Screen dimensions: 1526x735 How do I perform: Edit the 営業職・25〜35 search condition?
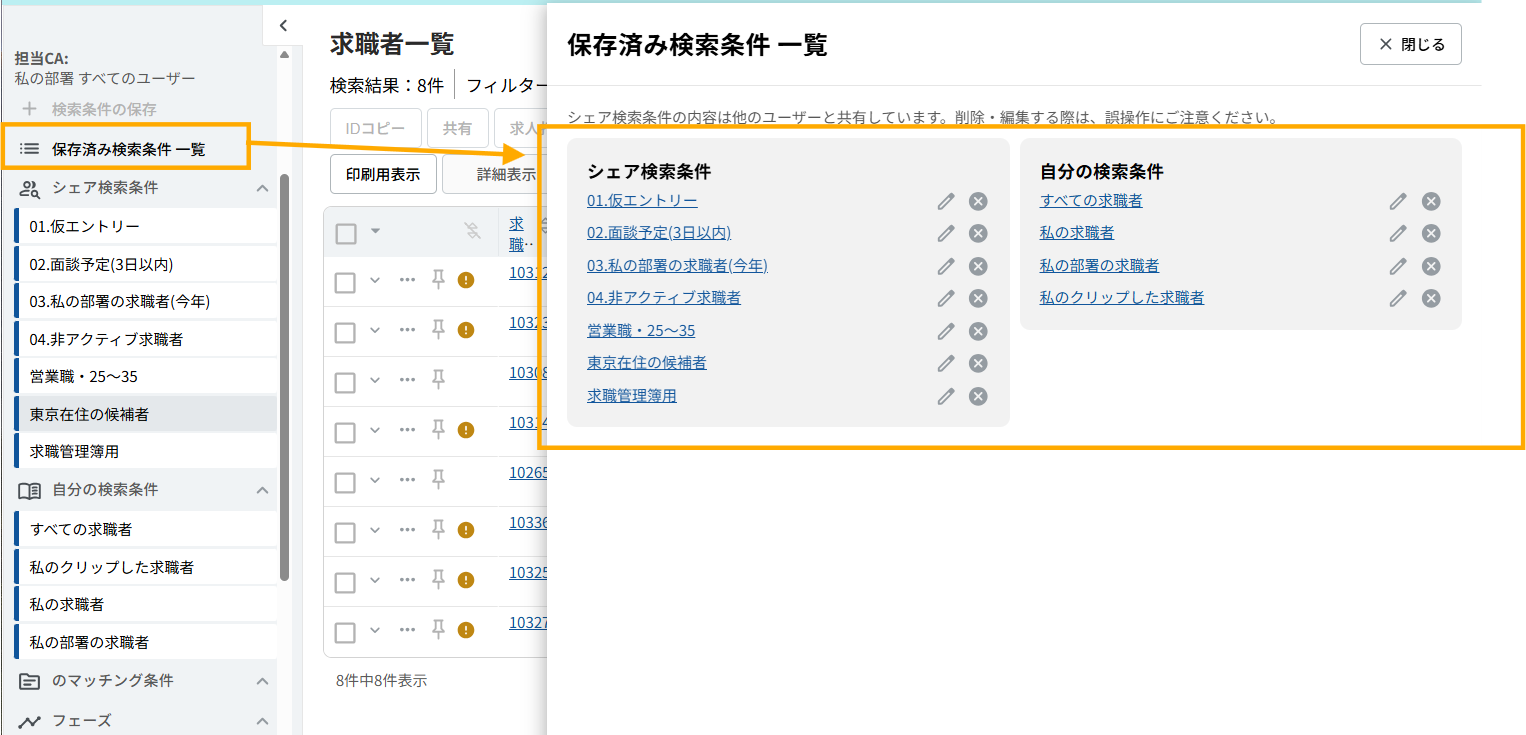pos(946,331)
